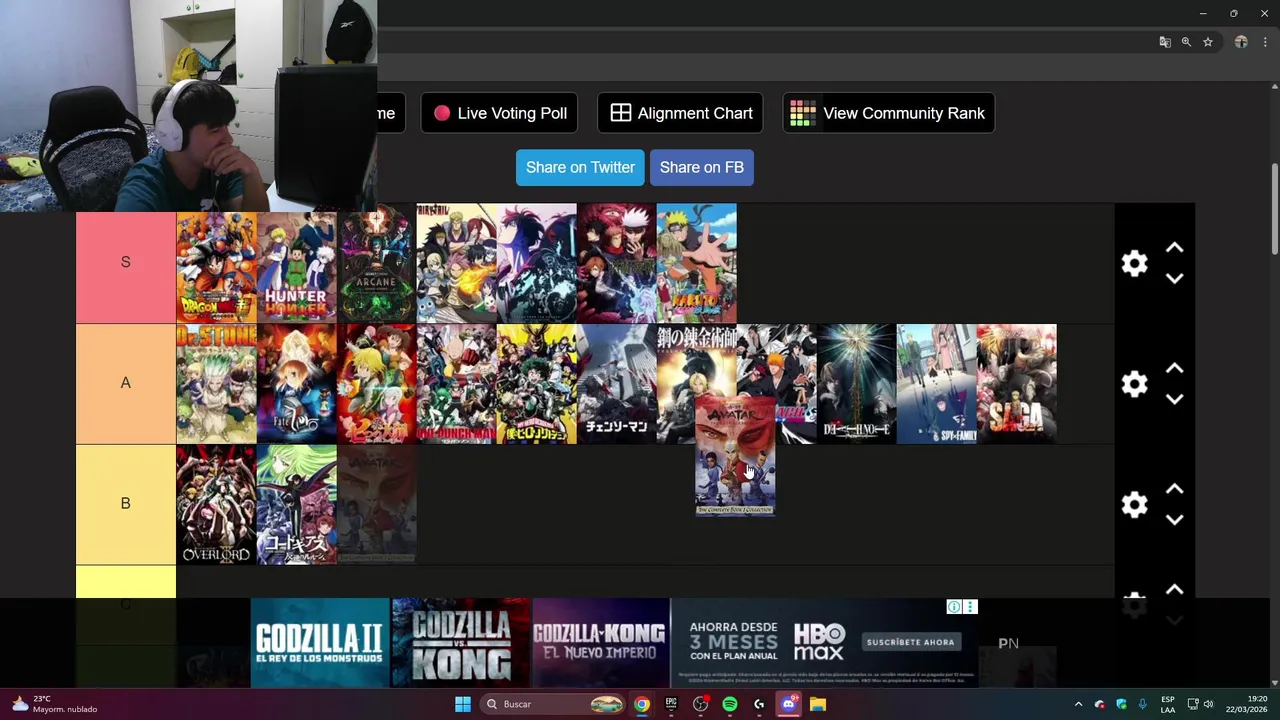Select the My Hero Academia poster

(x=536, y=384)
